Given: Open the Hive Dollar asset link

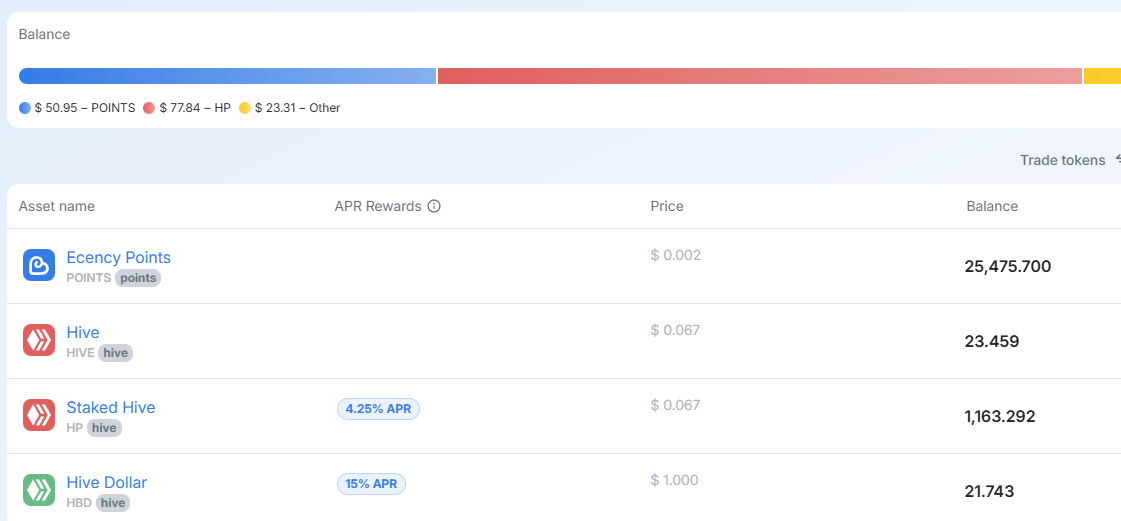Looking at the screenshot, I should [107, 482].
